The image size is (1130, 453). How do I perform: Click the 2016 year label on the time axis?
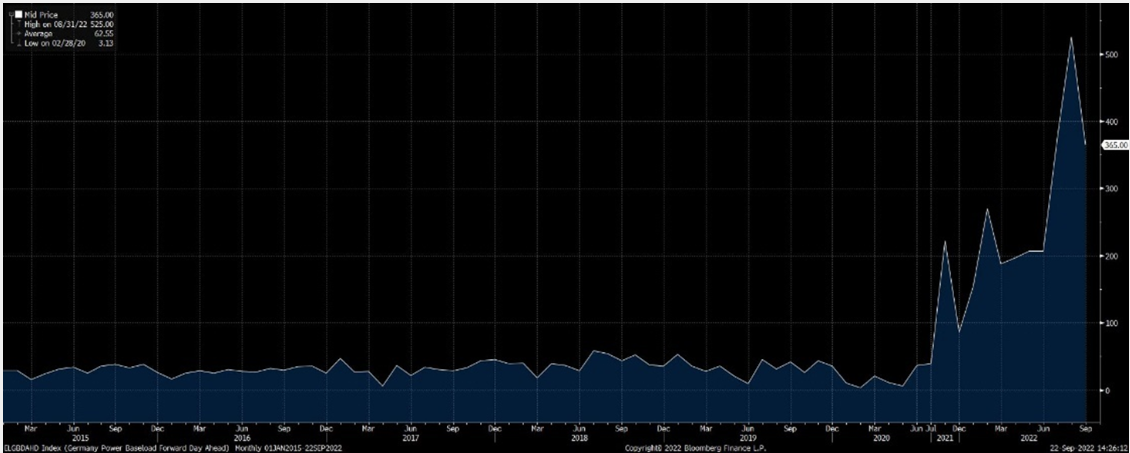point(242,437)
